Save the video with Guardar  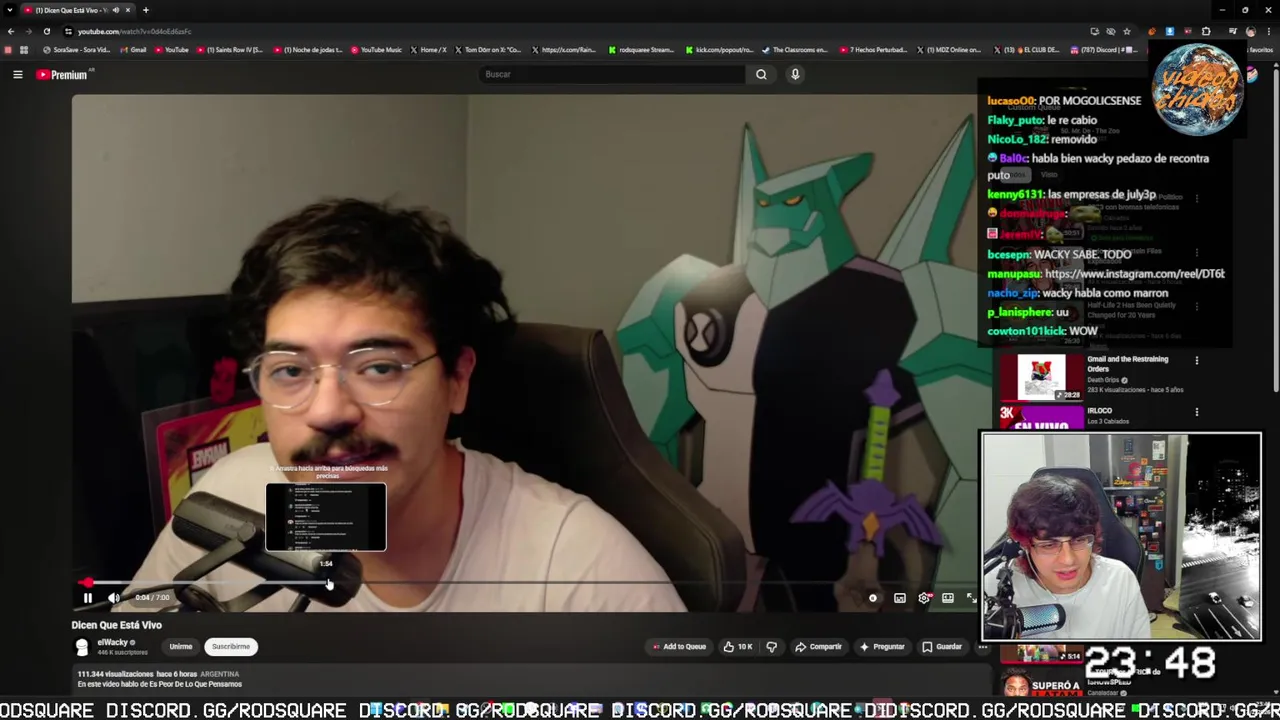(x=942, y=647)
